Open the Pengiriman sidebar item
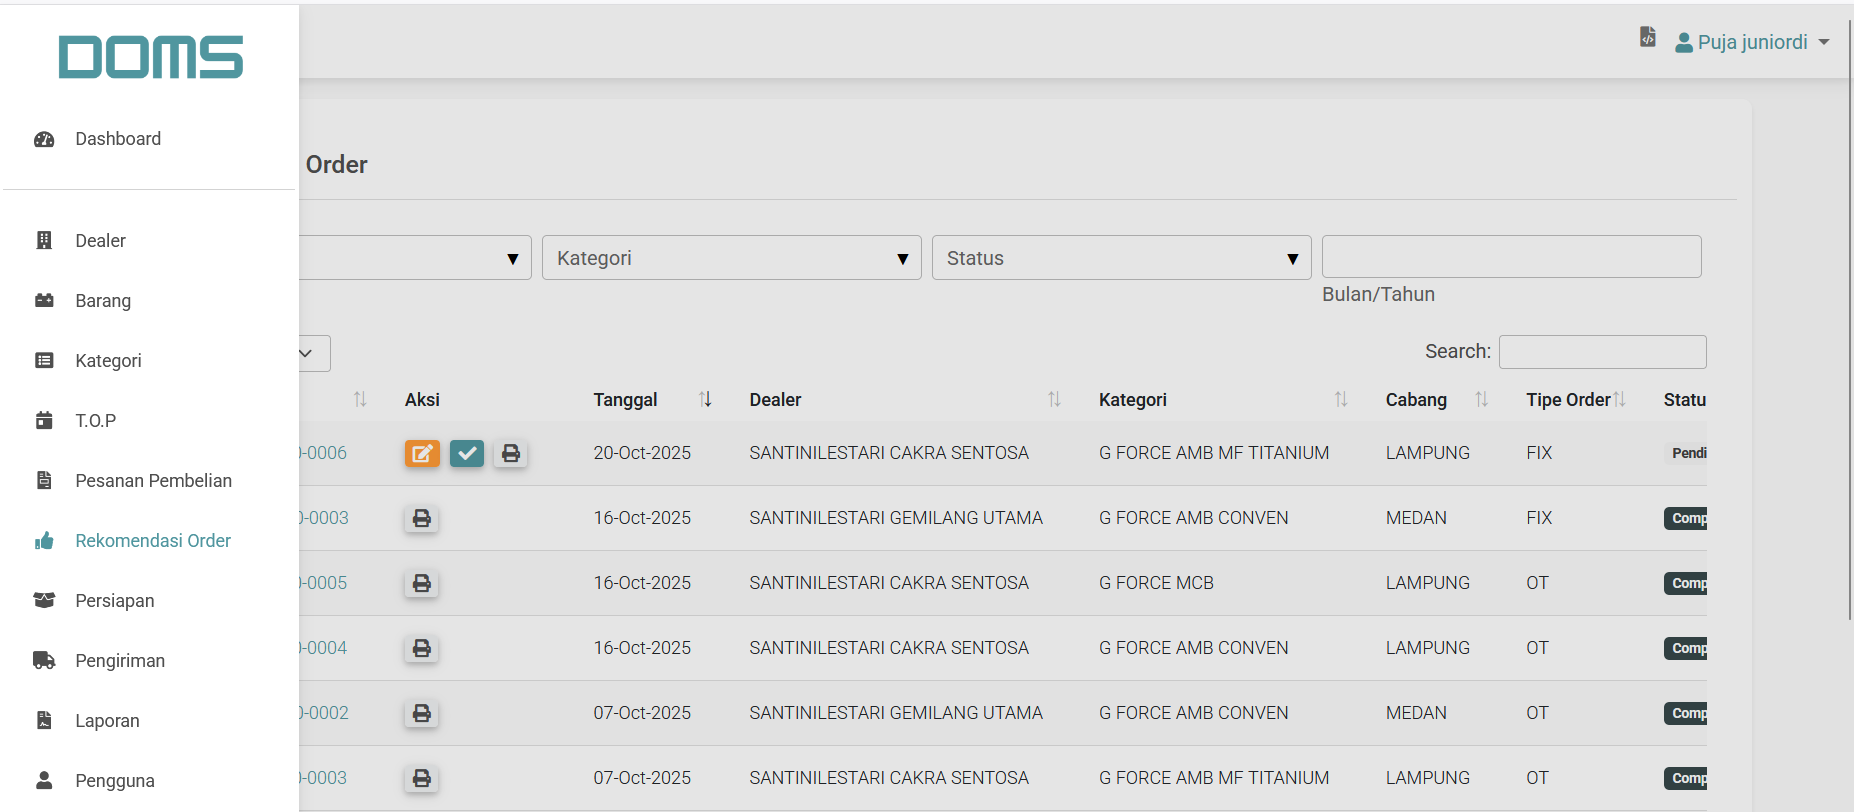This screenshot has width=1854, height=812. coord(120,661)
